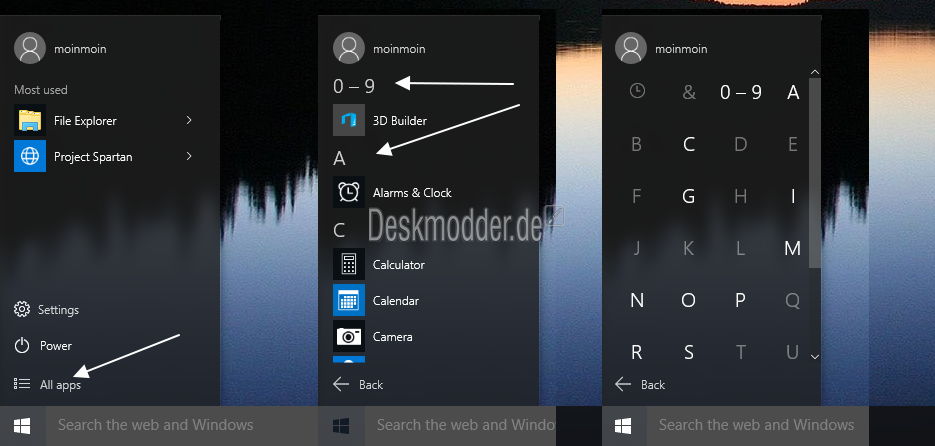This screenshot has height=446, width=935.
Task: Click scrollbar down arrow in letter grid
Action: [x=815, y=357]
